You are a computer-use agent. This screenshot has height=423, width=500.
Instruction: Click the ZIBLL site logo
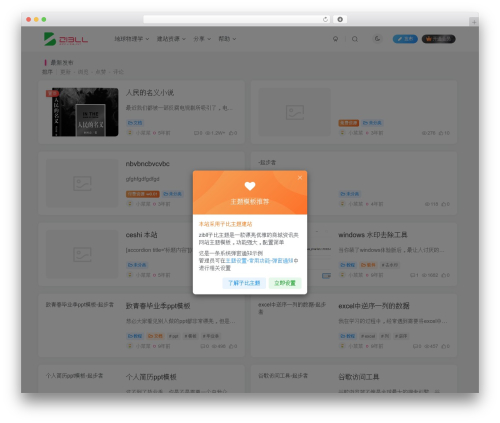(x=66, y=39)
